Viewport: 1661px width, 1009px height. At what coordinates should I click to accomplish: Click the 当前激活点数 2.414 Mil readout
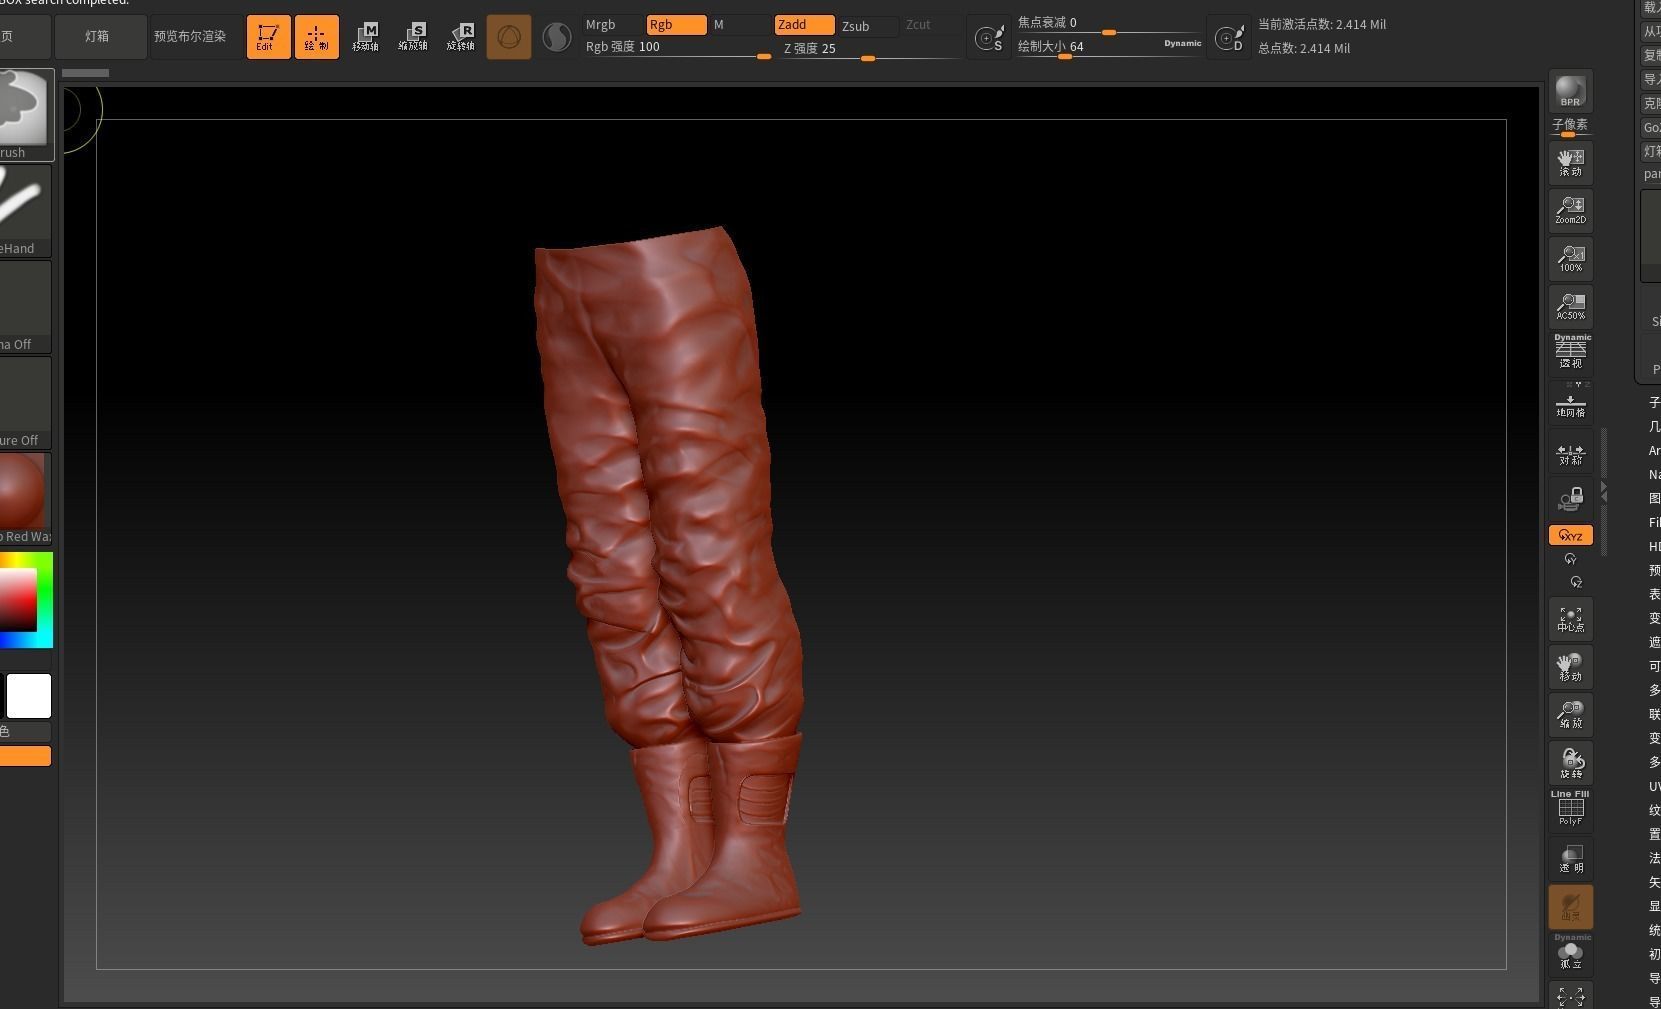[x=1322, y=24]
